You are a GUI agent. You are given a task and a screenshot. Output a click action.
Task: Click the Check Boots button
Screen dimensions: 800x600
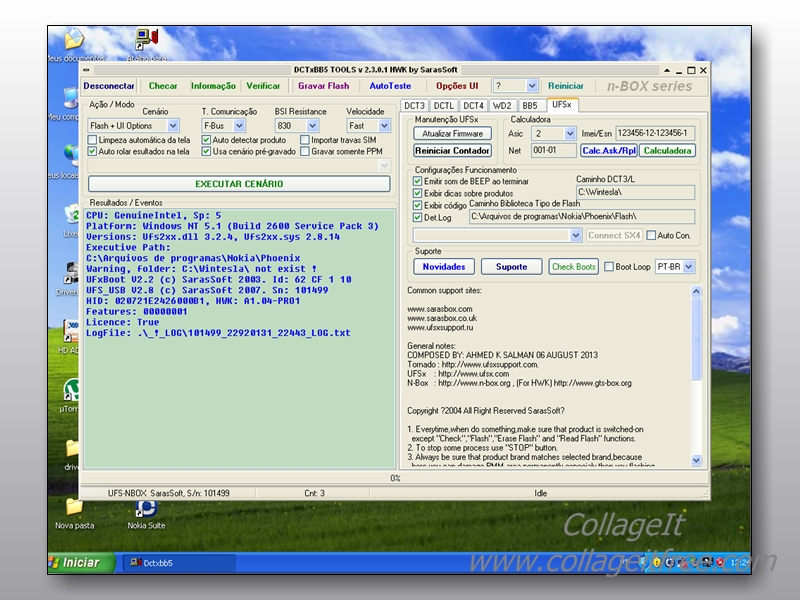(574, 267)
